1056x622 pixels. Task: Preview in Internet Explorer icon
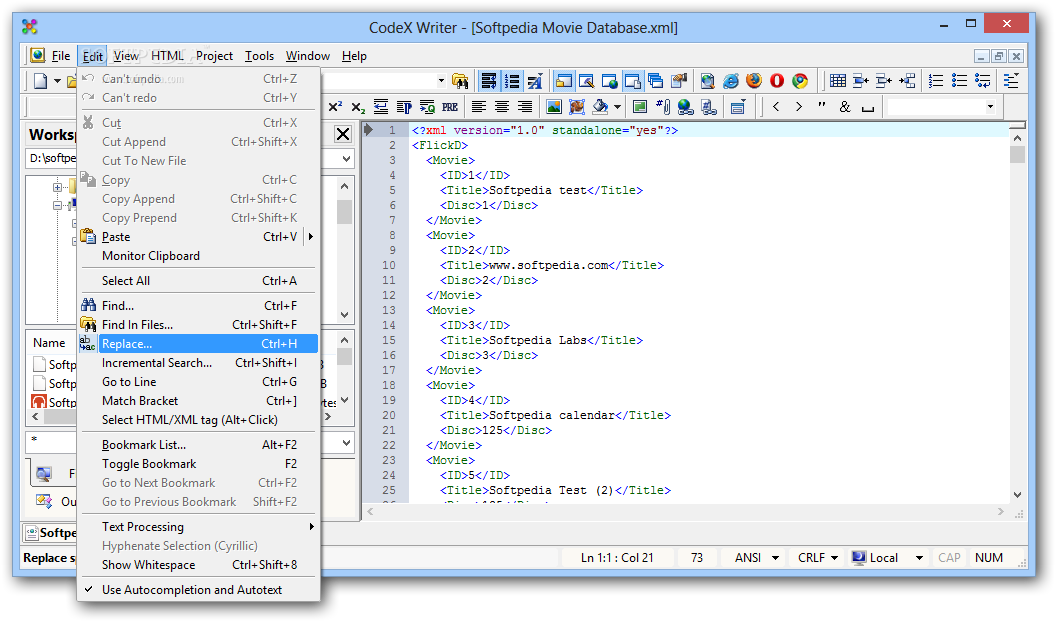click(x=731, y=81)
